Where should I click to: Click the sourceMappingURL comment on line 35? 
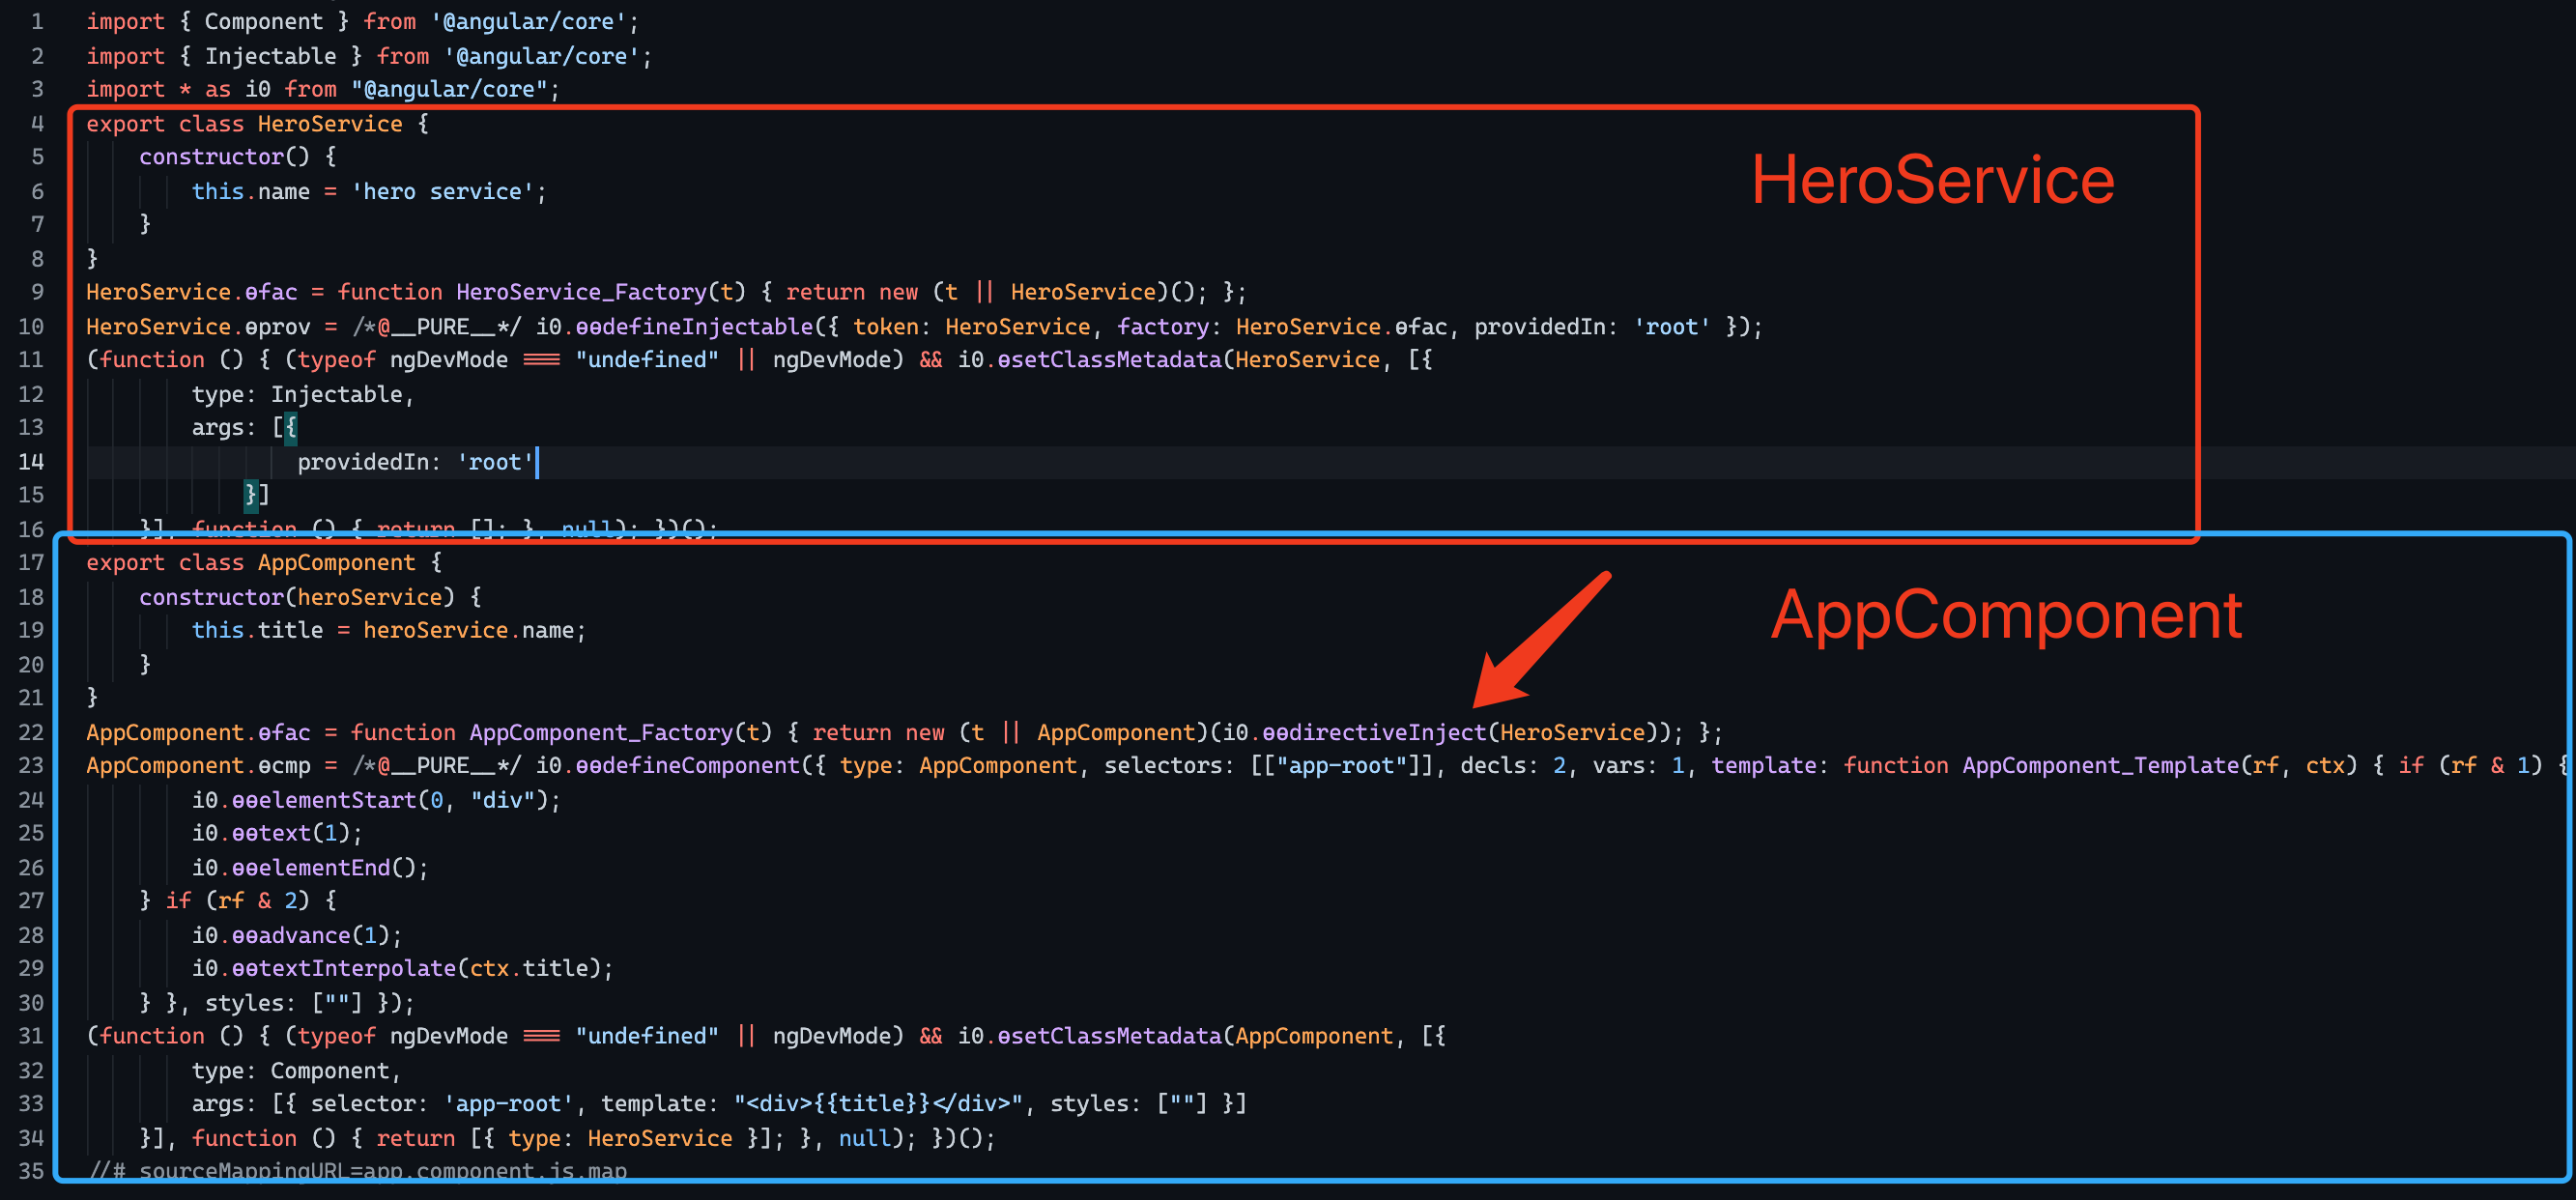point(358,1171)
